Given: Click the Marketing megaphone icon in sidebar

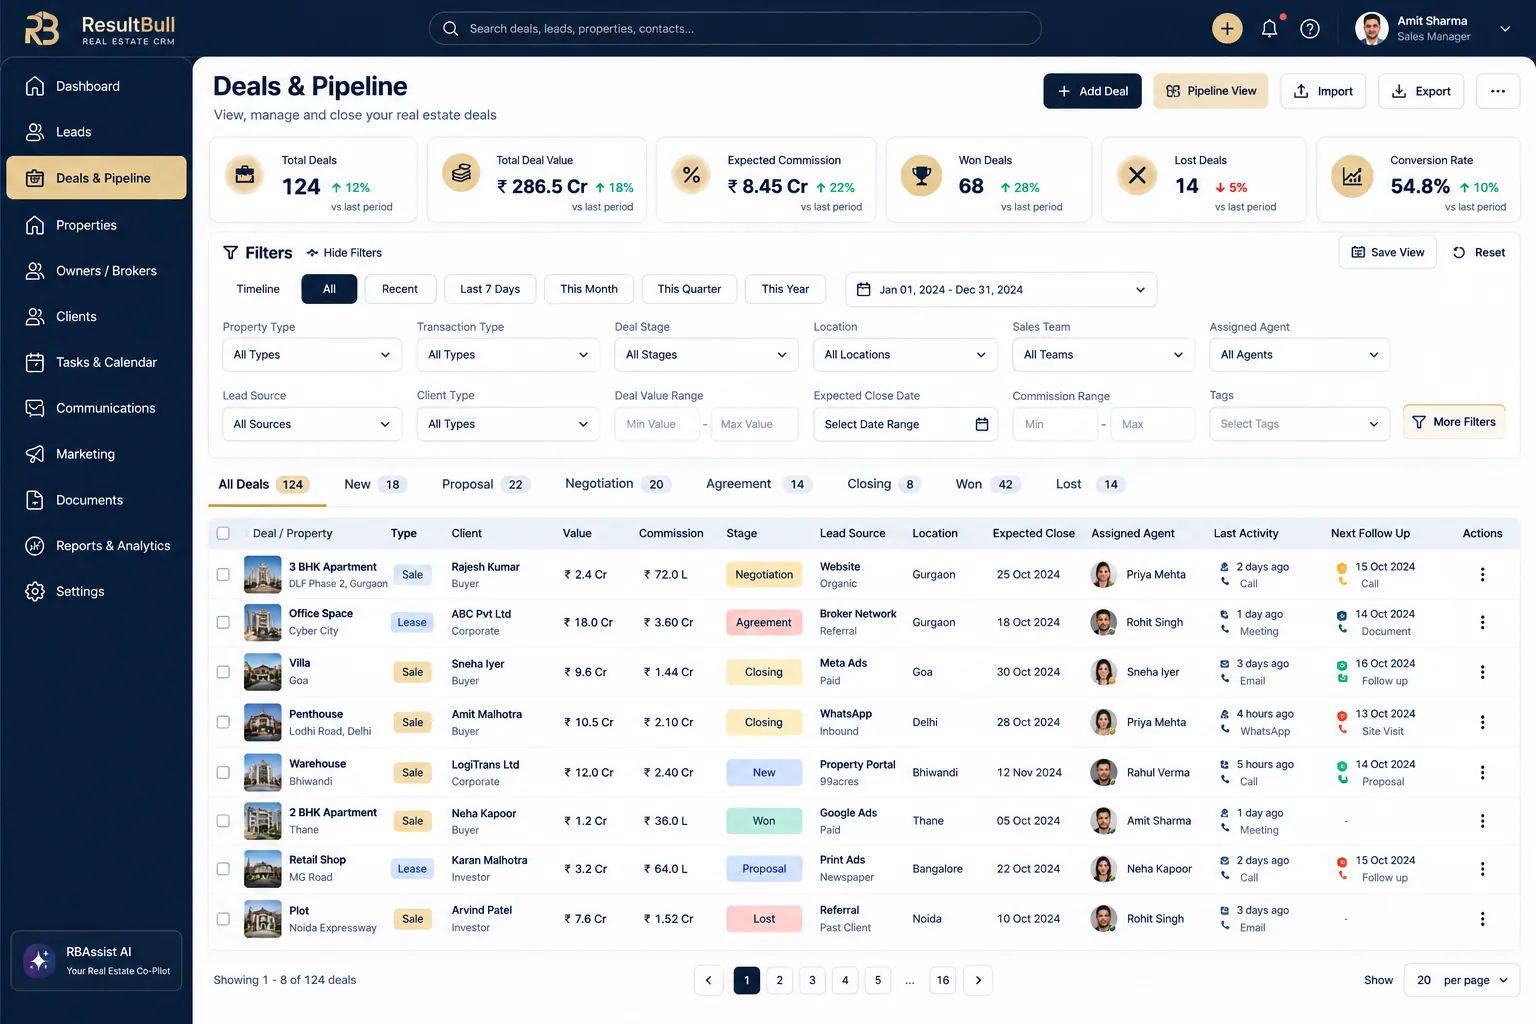Looking at the screenshot, I should (35, 454).
